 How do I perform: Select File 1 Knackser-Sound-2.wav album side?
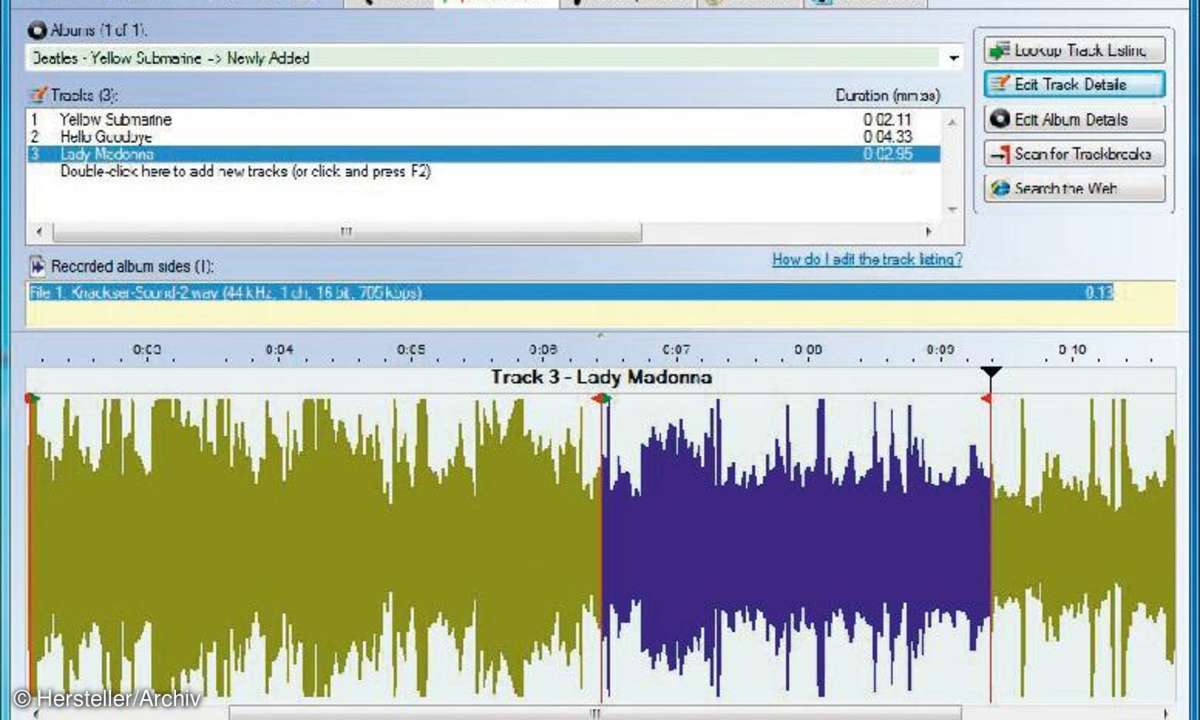coord(570,293)
